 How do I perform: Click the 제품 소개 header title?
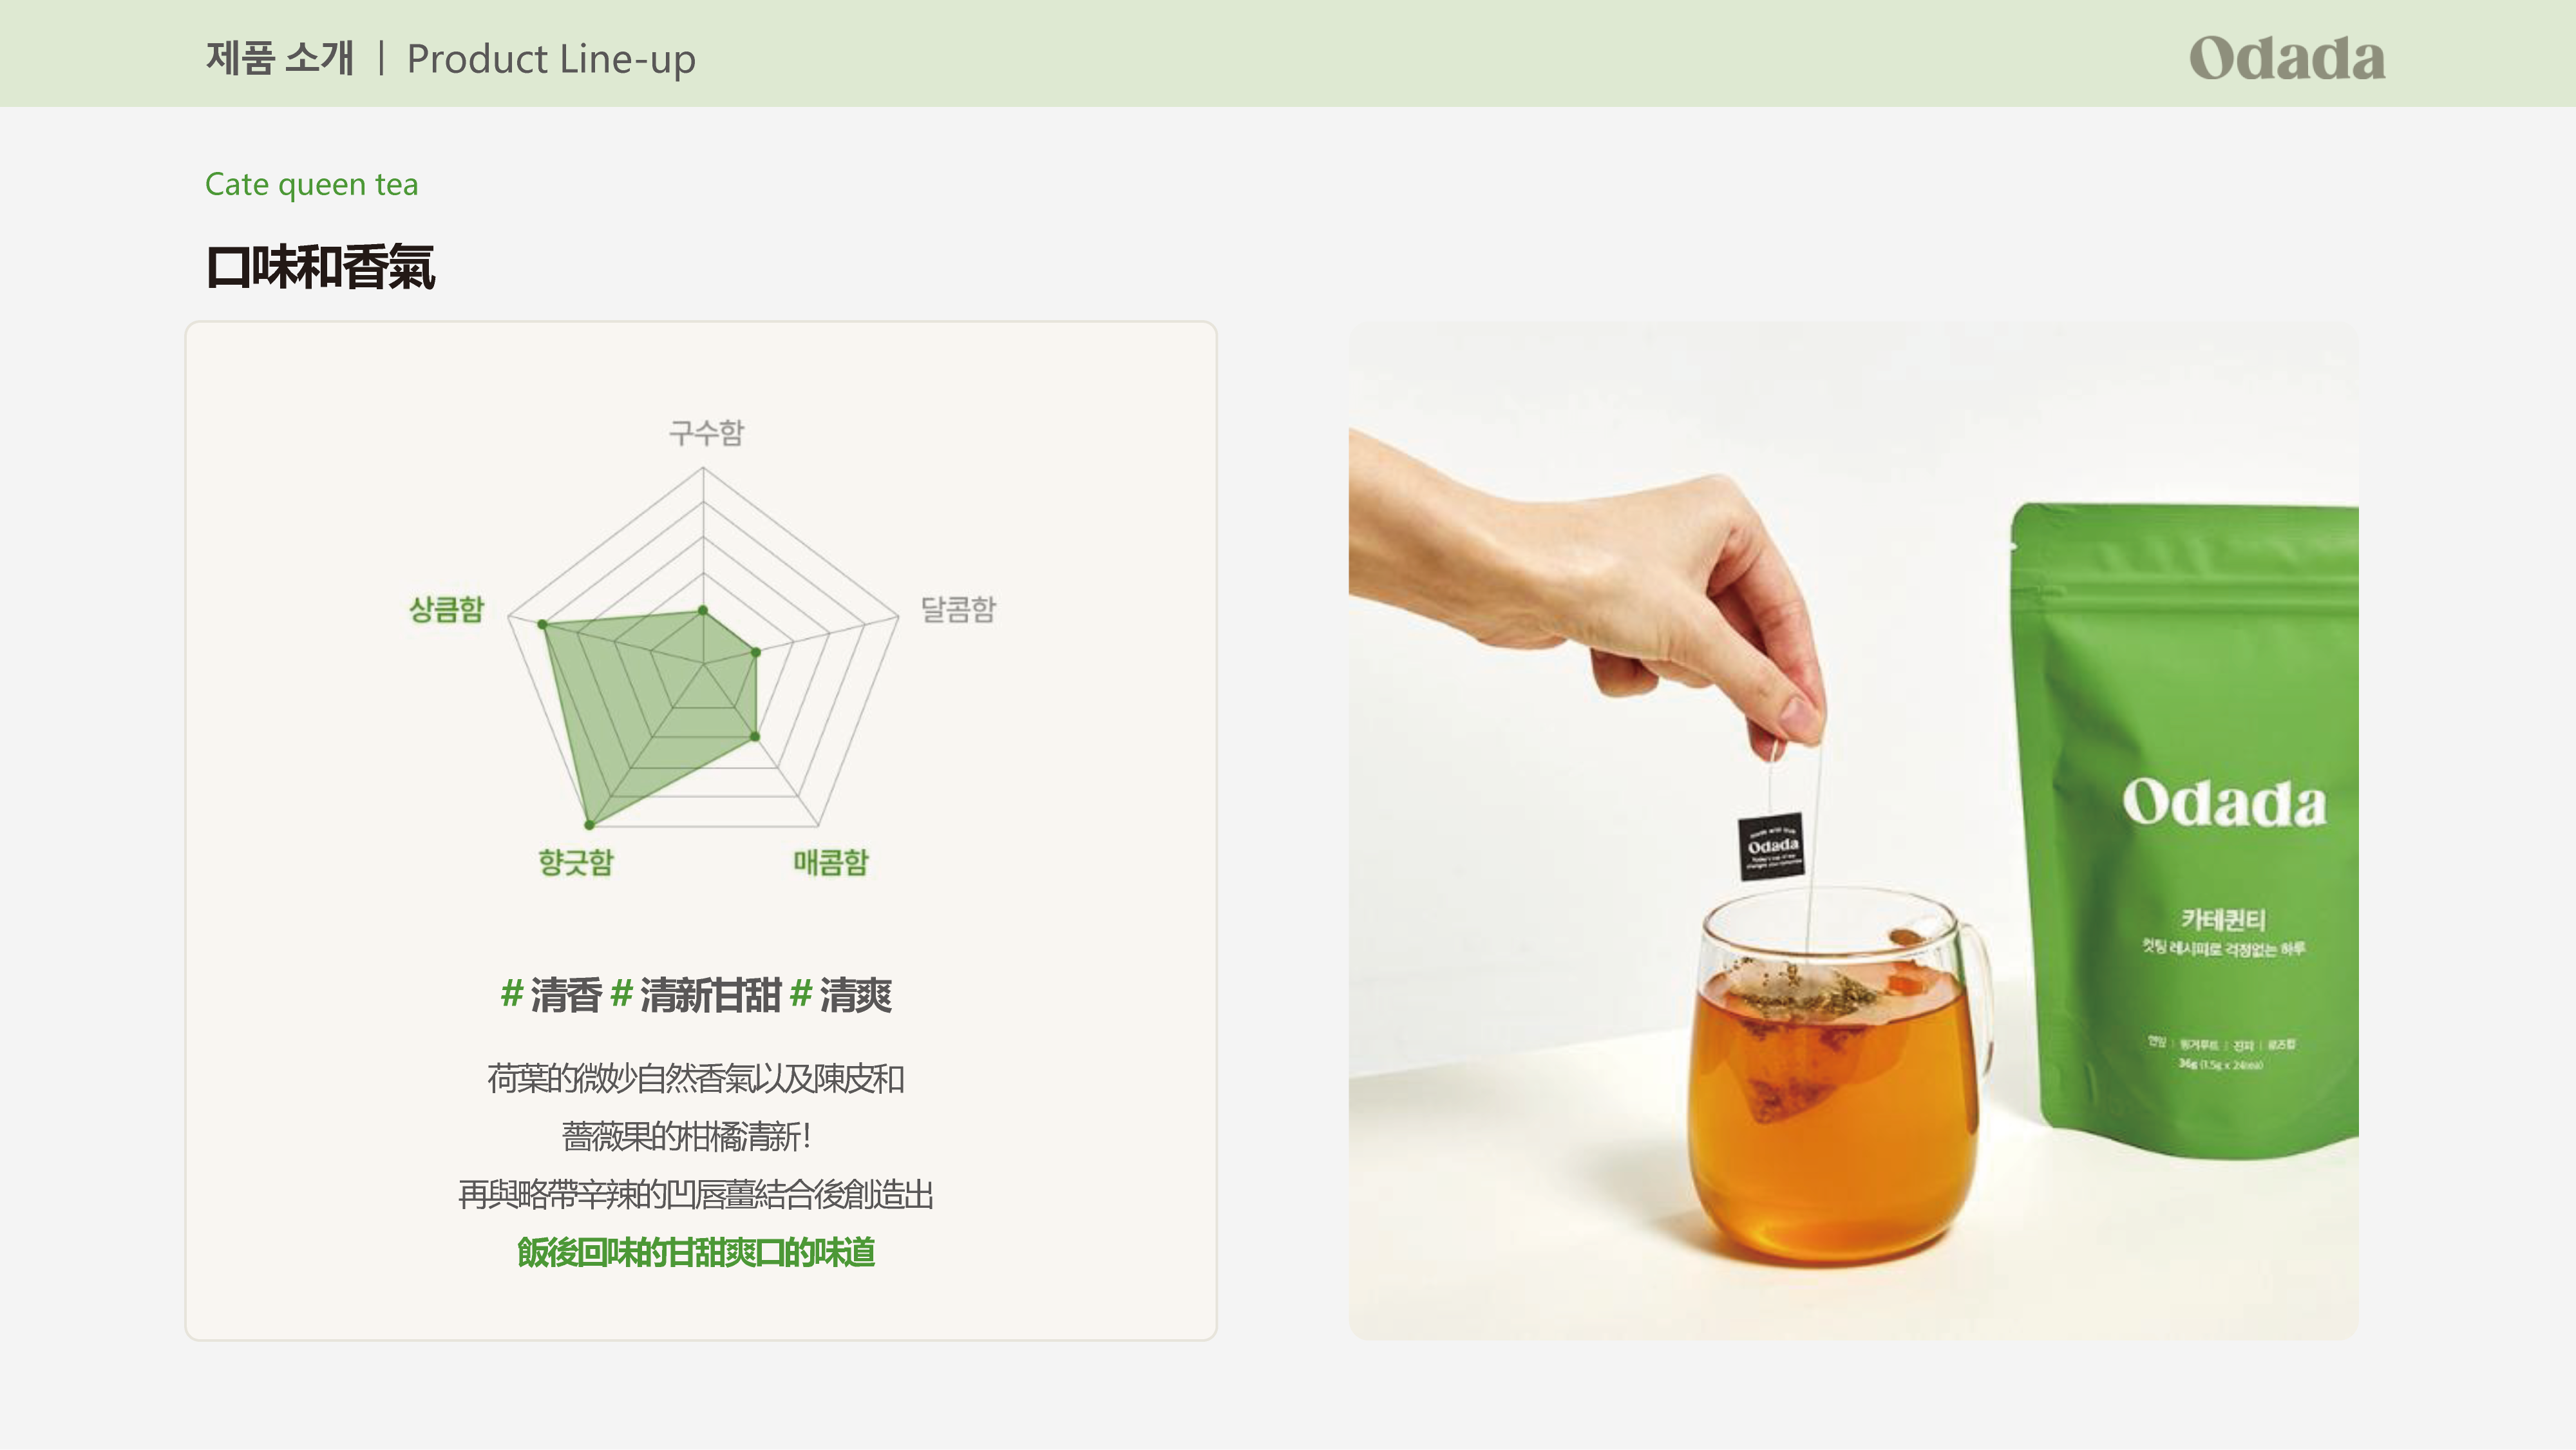click(x=280, y=58)
